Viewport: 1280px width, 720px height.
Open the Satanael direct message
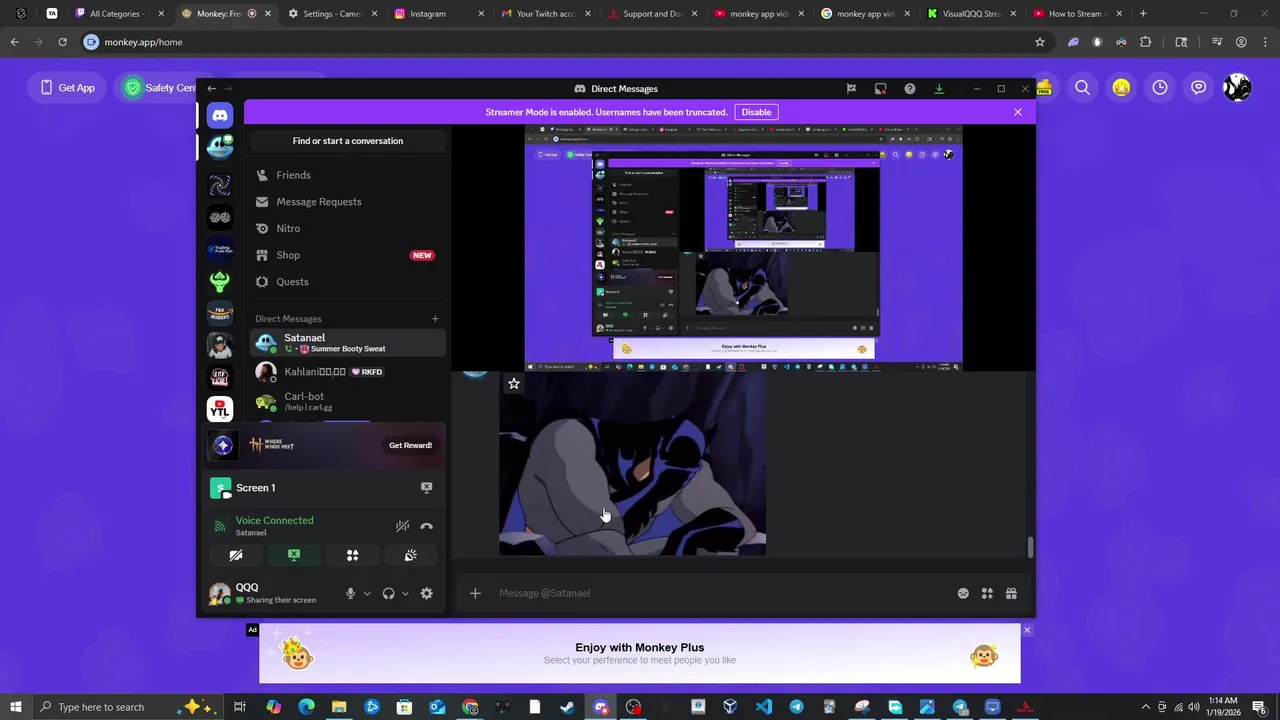[348, 343]
